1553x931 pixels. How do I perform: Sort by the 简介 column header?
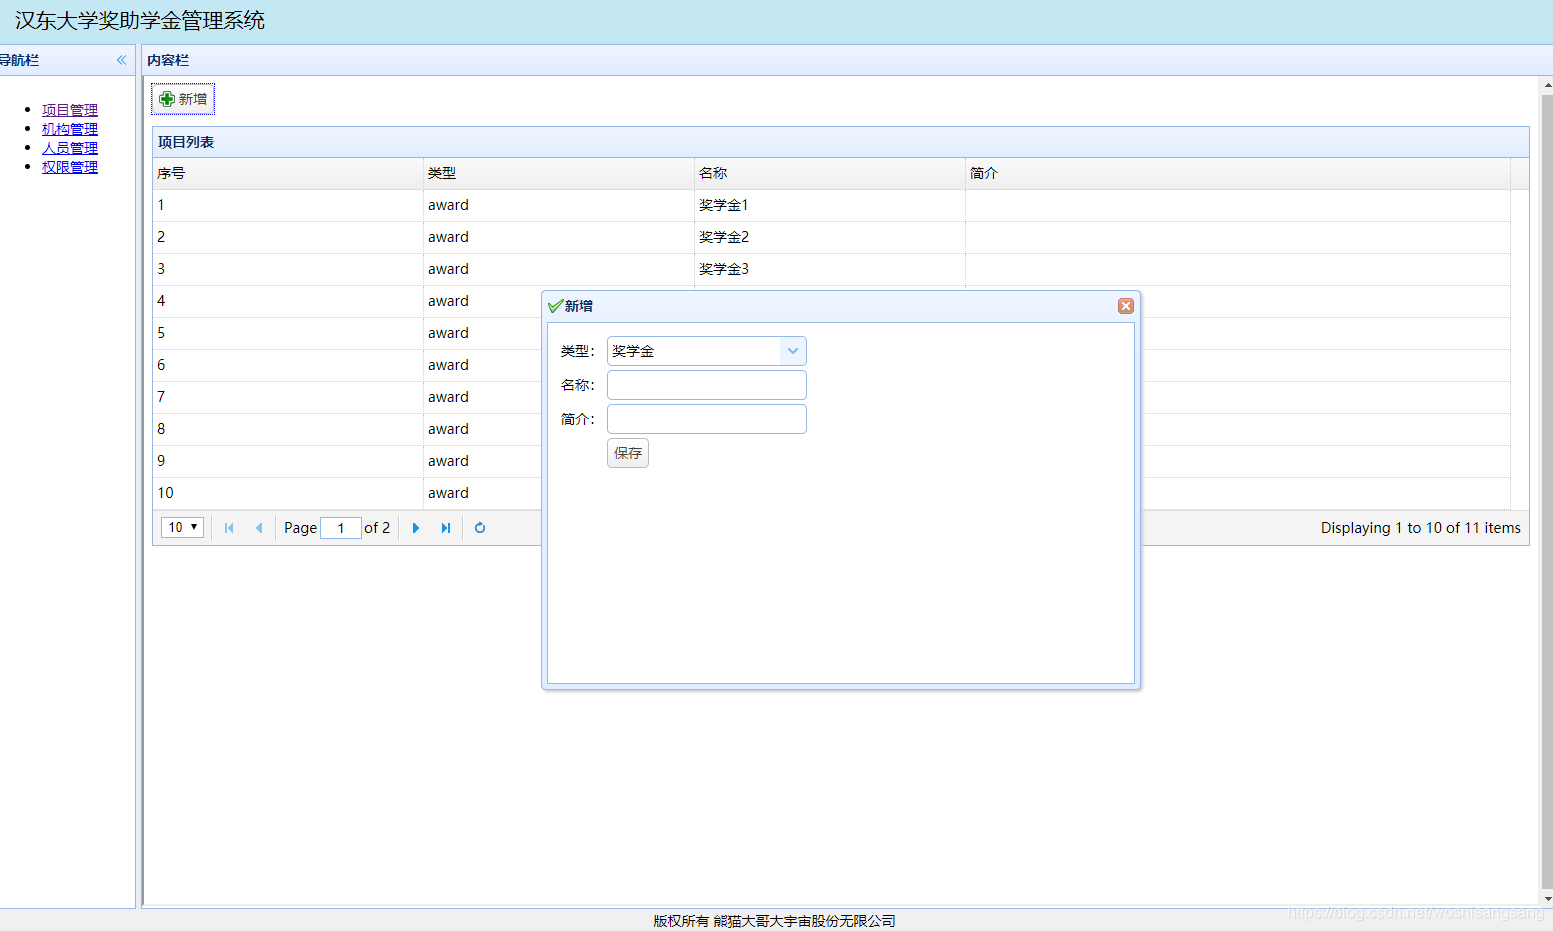coord(1238,173)
